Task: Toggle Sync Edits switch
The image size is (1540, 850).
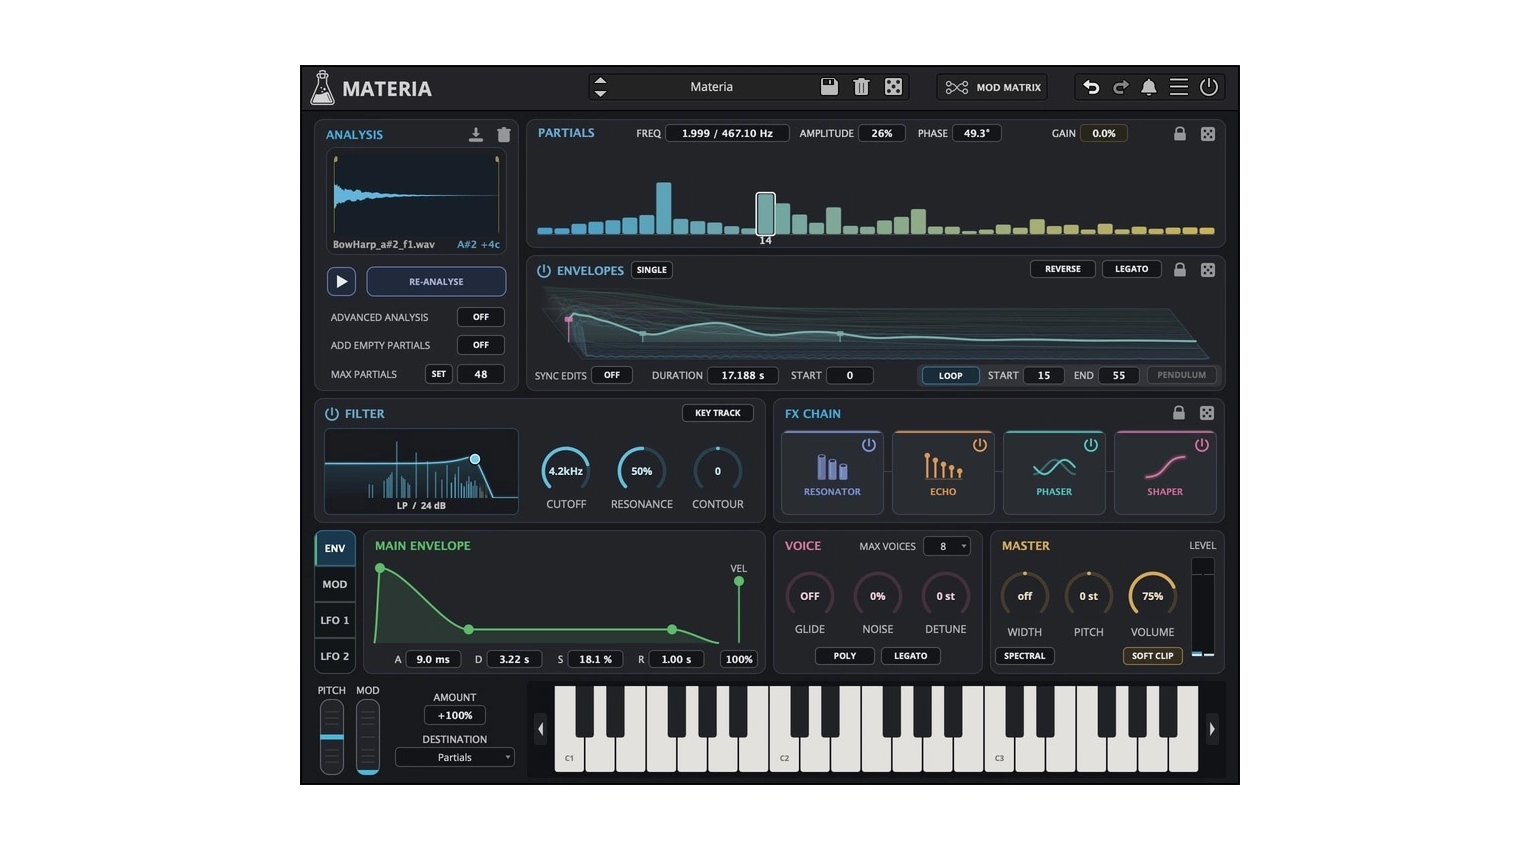Action: pyautogui.click(x=612, y=375)
